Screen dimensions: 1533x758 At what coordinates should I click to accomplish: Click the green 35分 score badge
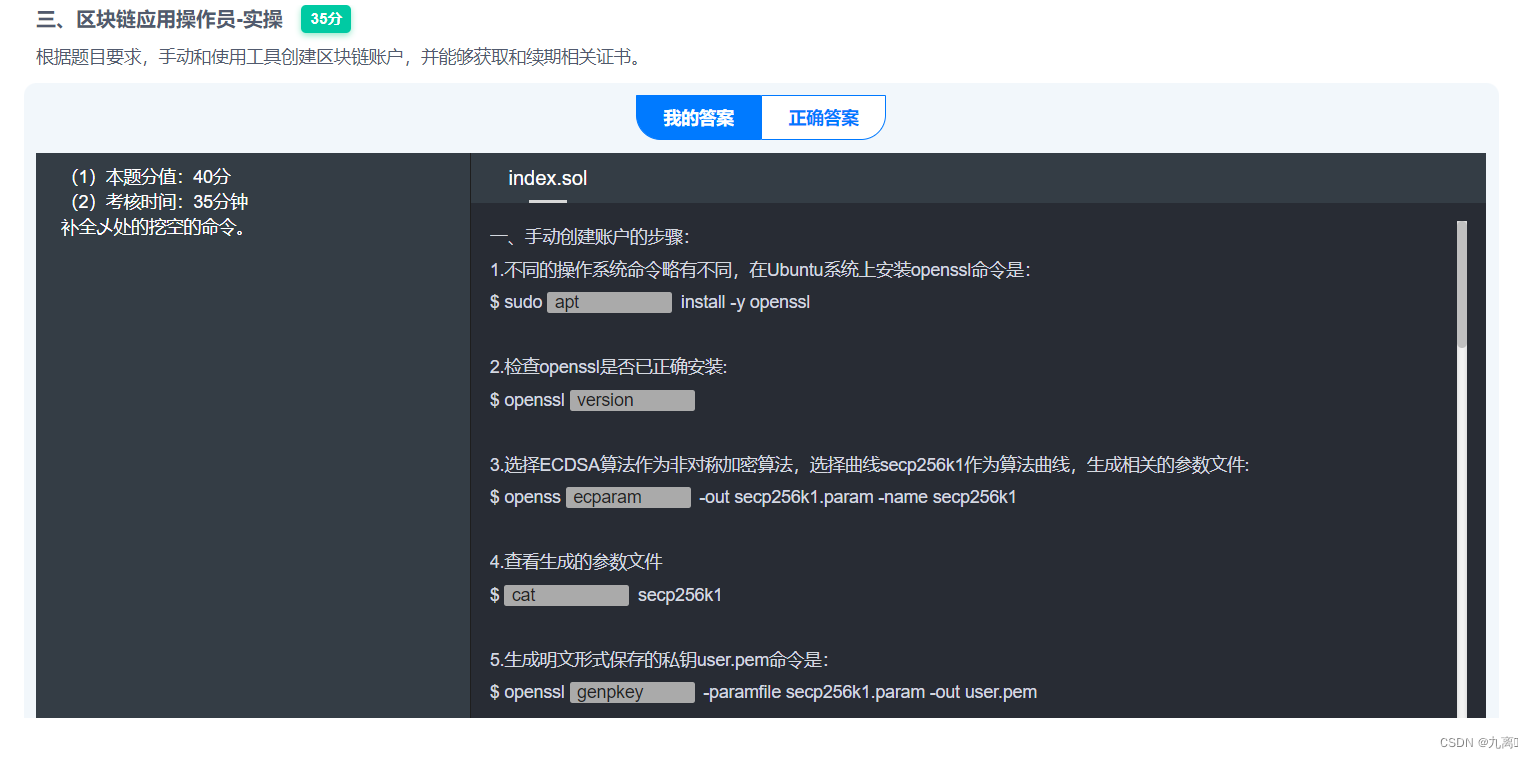click(325, 19)
